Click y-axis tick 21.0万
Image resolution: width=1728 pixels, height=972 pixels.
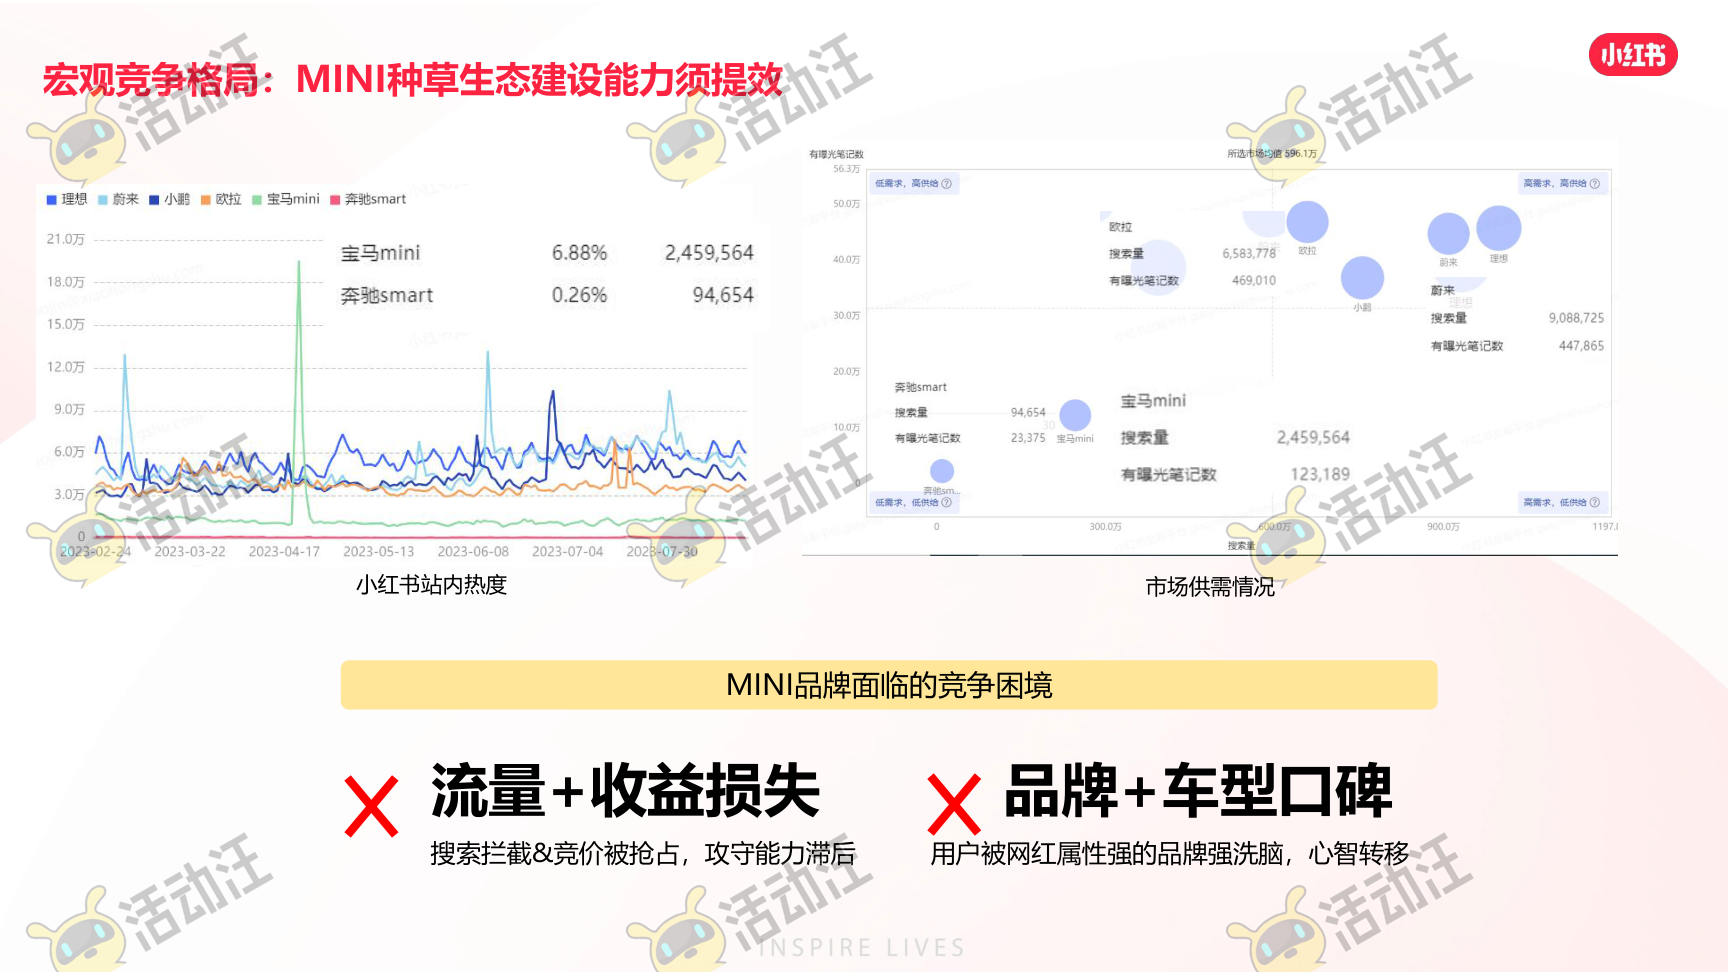click(66, 239)
